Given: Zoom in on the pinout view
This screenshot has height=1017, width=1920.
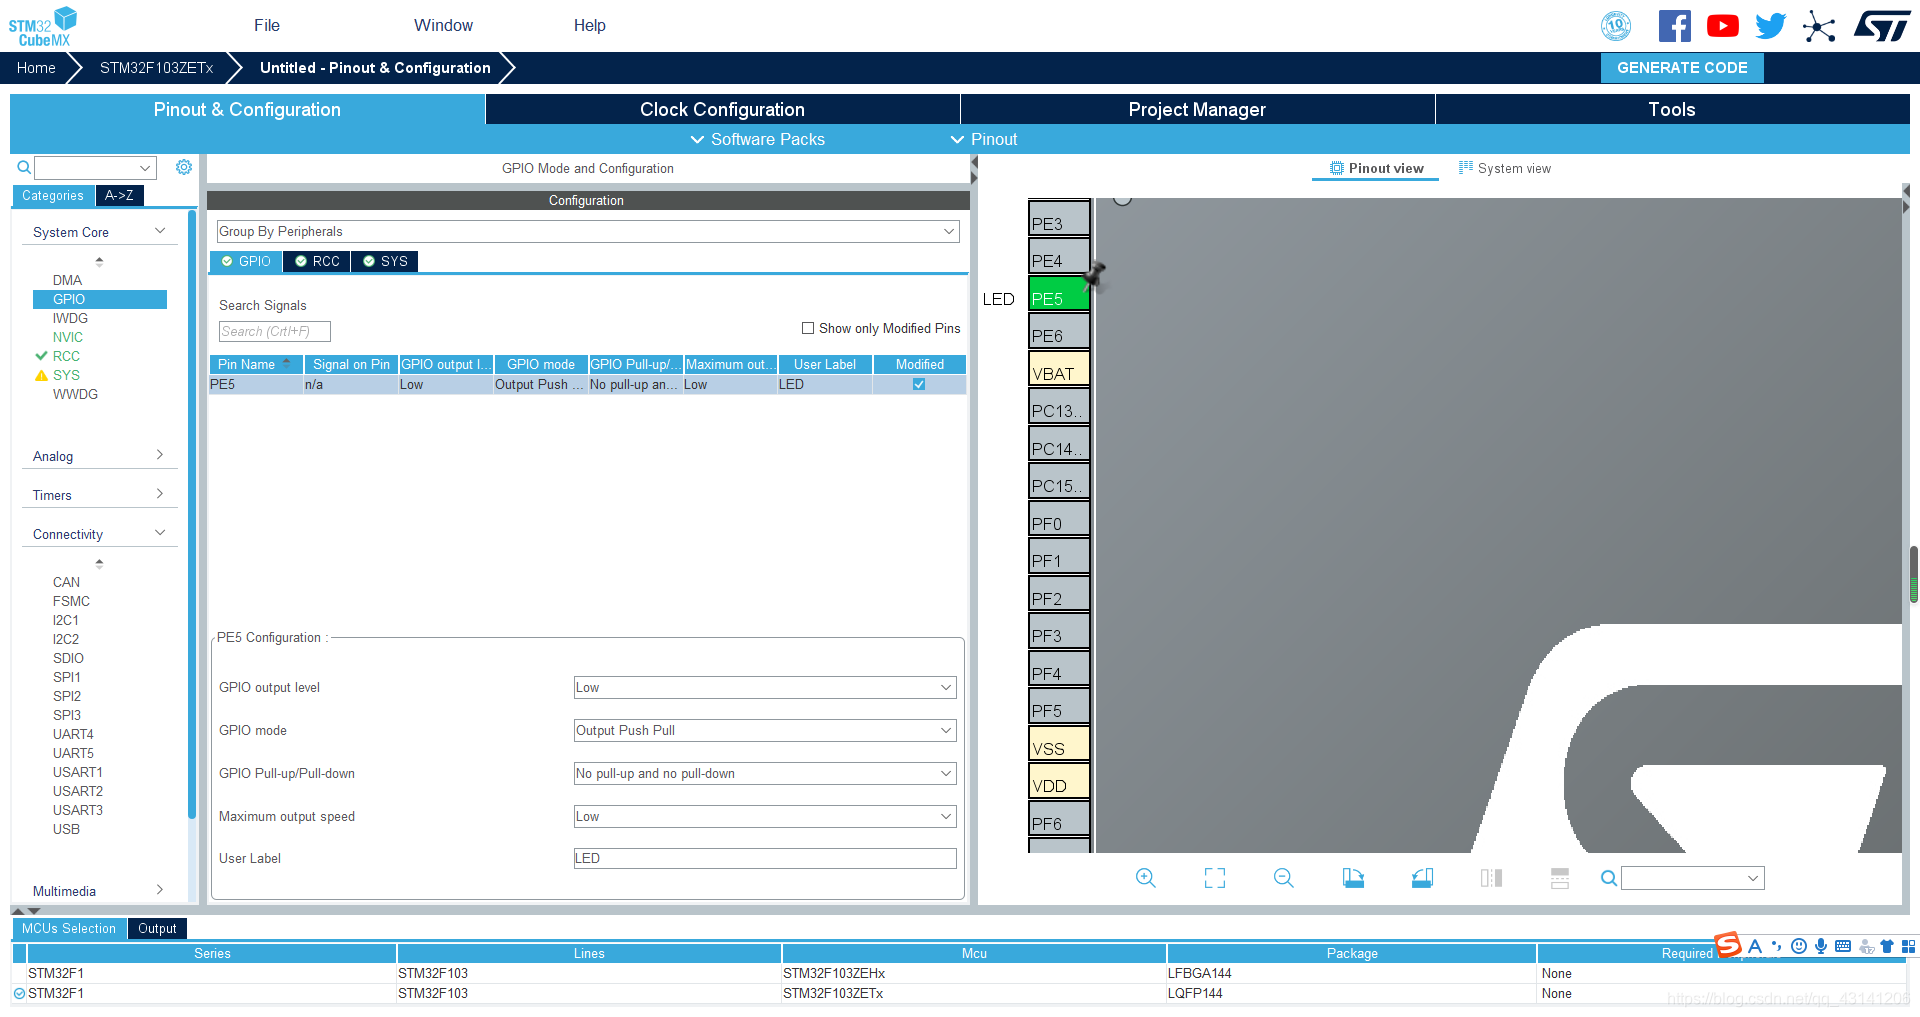Looking at the screenshot, I should click(1146, 878).
